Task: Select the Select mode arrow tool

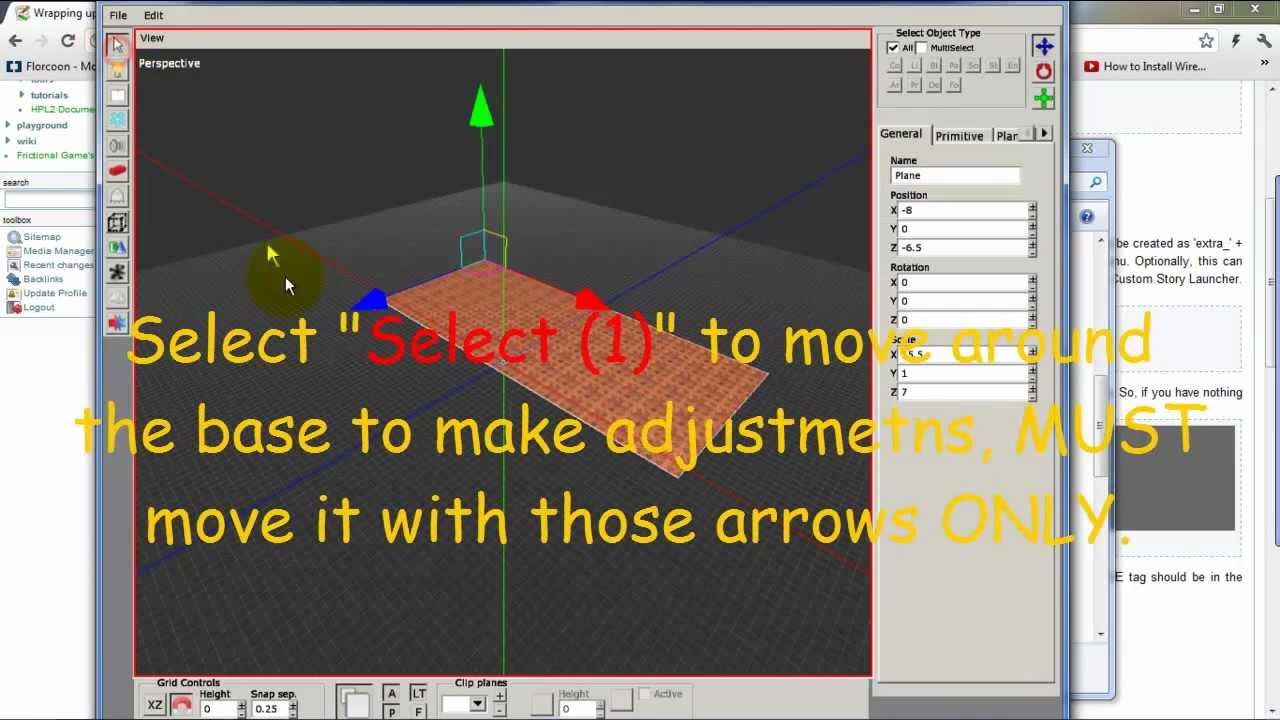Action: point(117,45)
